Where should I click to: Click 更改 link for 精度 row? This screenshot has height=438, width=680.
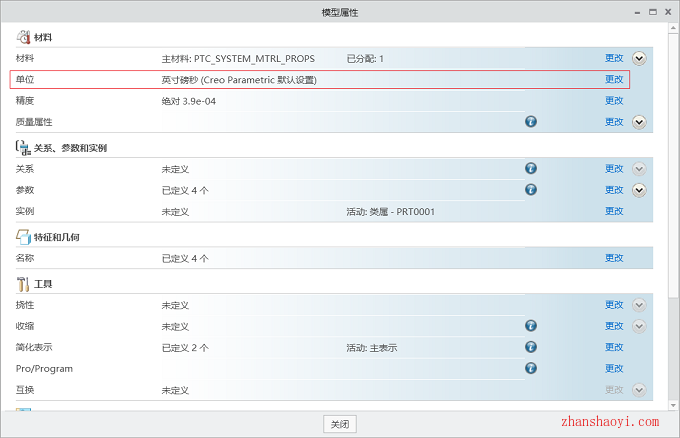click(x=614, y=101)
